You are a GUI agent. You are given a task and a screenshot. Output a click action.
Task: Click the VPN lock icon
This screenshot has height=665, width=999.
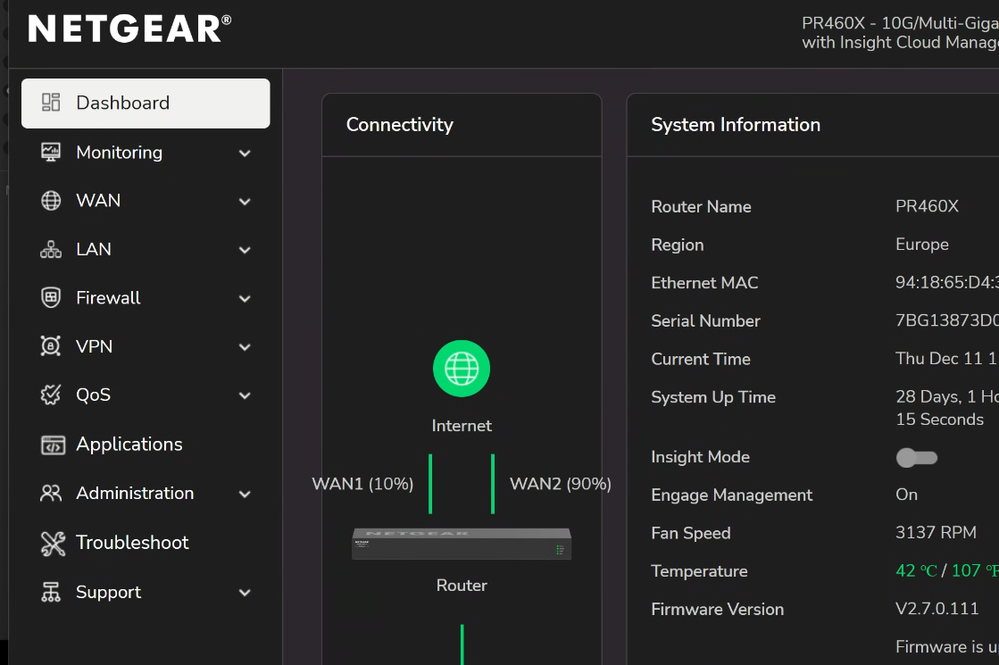pyautogui.click(x=51, y=347)
